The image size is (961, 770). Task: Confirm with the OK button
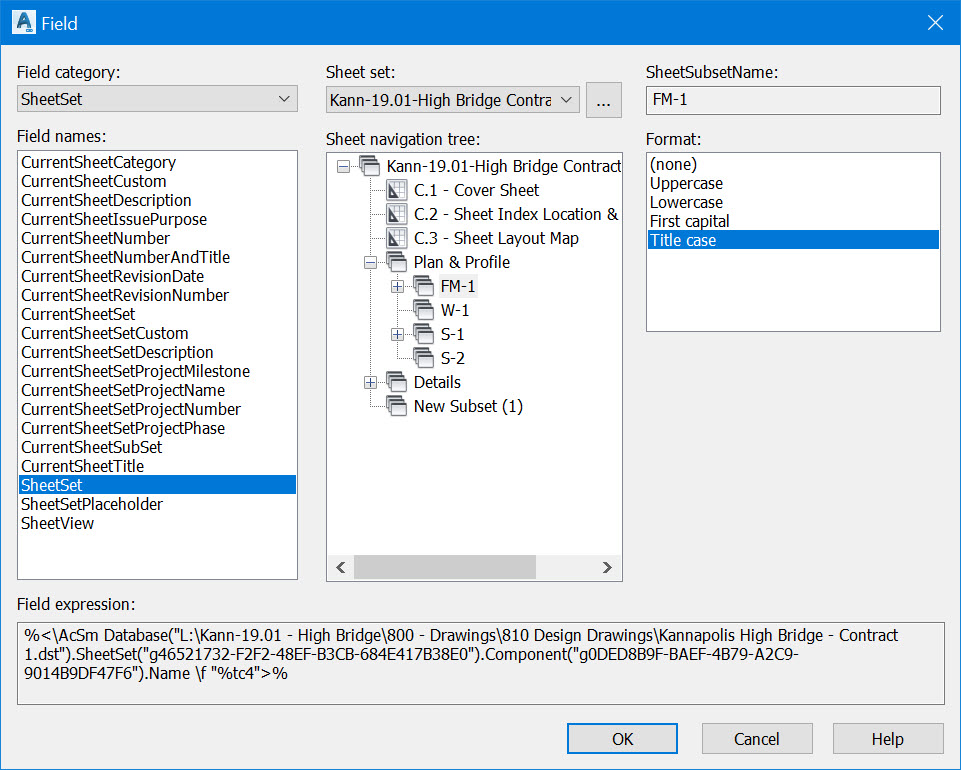(x=622, y=739)
